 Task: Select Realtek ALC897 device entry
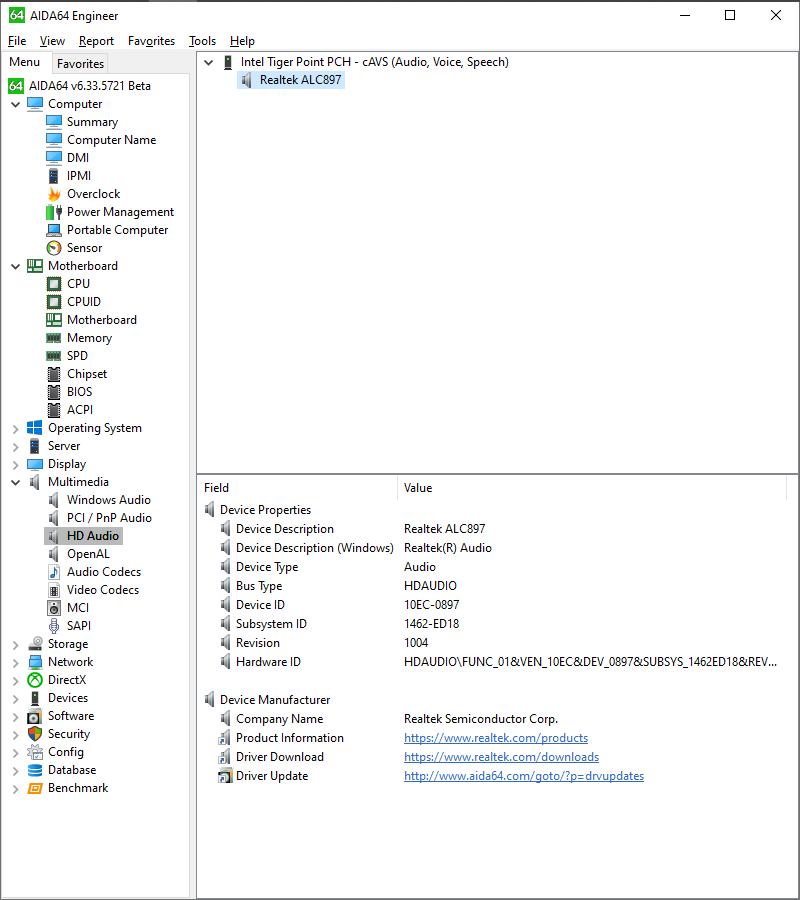(291, 80)
